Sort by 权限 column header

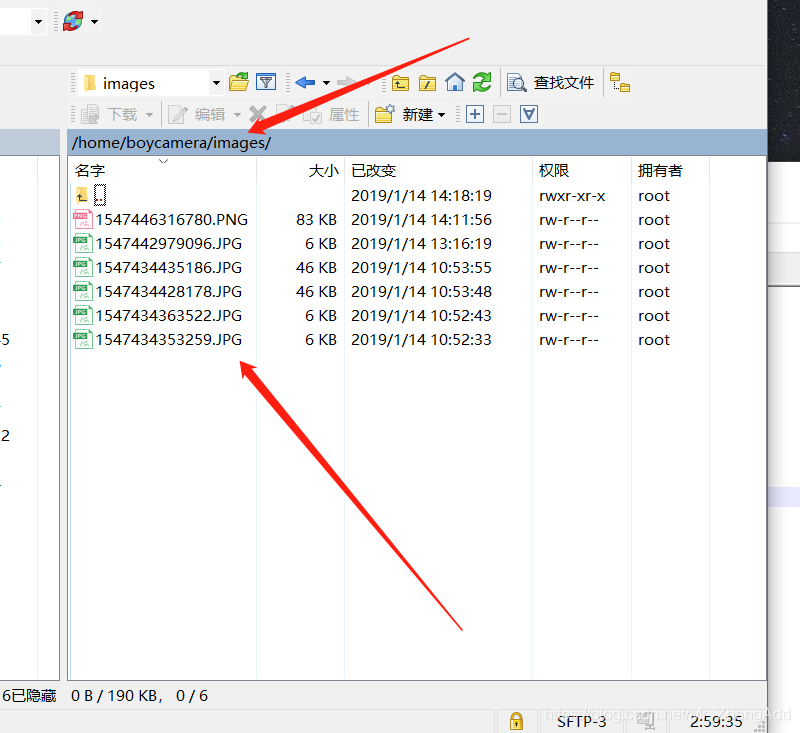[582, 170]
